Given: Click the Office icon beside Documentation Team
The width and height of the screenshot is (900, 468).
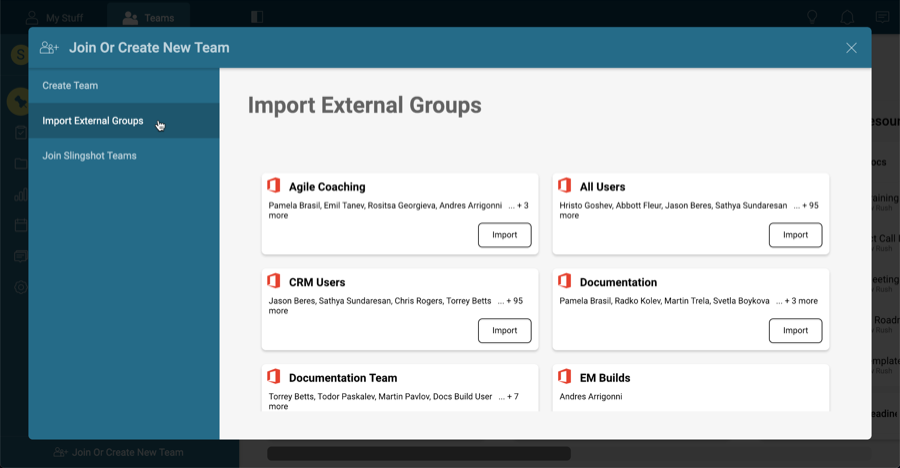Looking at the screenshot, I should [x=273, y=377].
